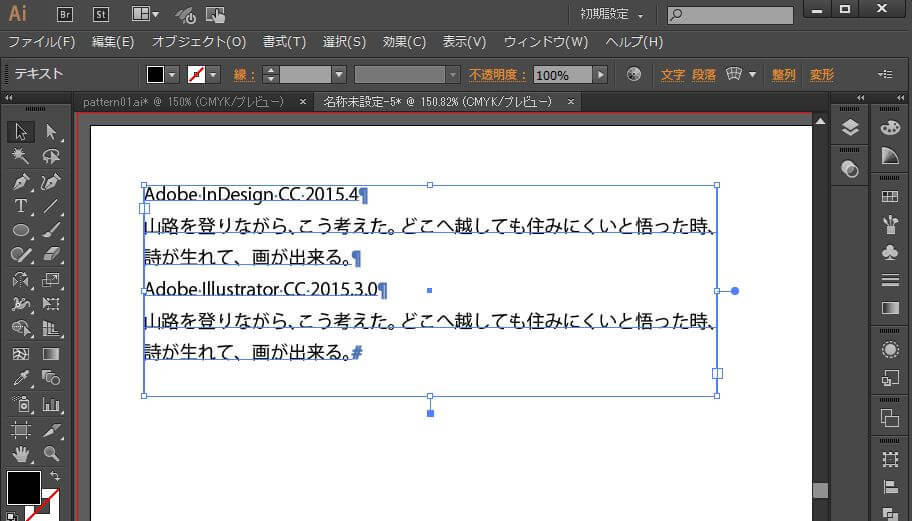
Task: Select the Shape Builder tool
Action: [x=21, y=329]
